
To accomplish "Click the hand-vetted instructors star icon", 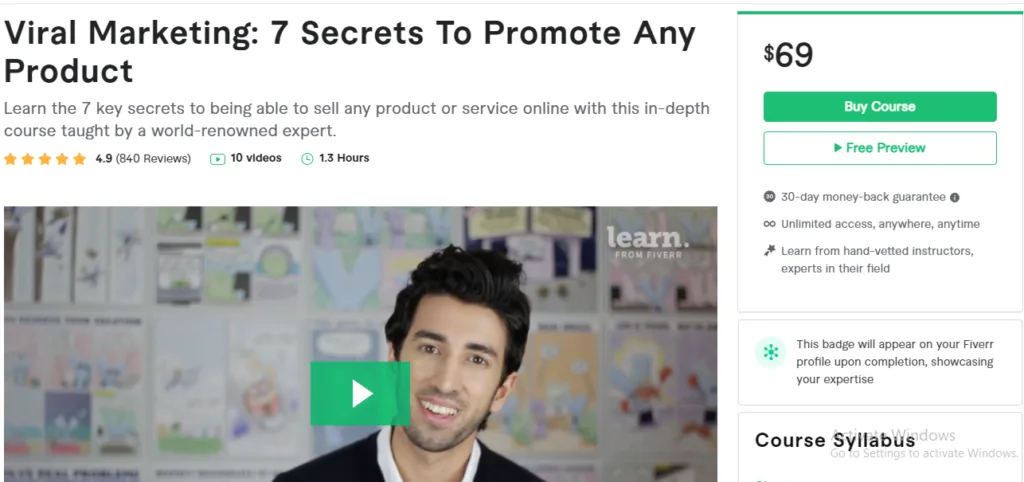I will pos(769,251).
